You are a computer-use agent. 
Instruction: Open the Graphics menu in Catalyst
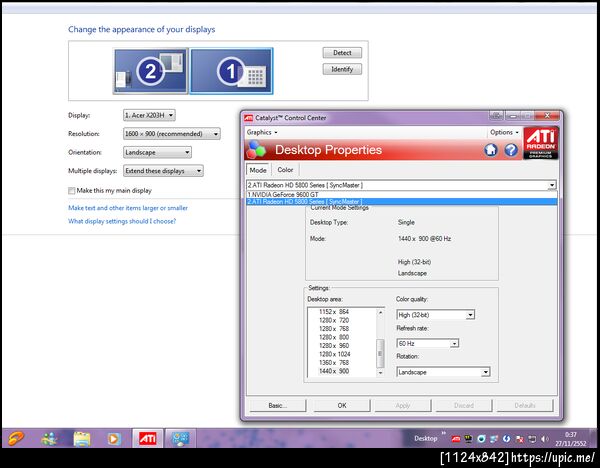pyautogui.click(x=262, y=132)
